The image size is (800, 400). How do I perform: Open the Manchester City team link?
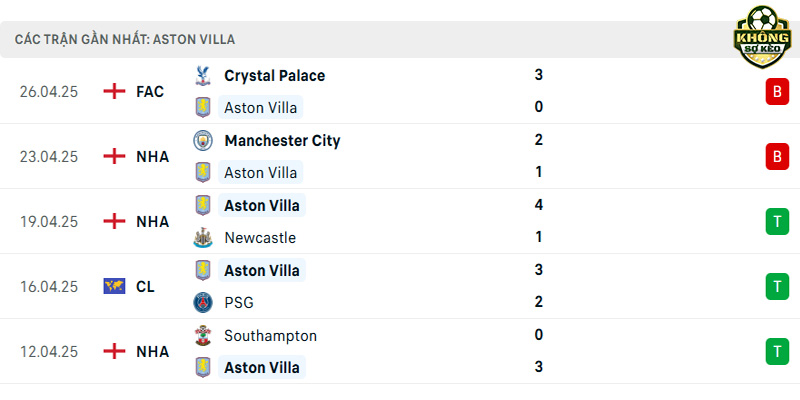pos(282,140)
